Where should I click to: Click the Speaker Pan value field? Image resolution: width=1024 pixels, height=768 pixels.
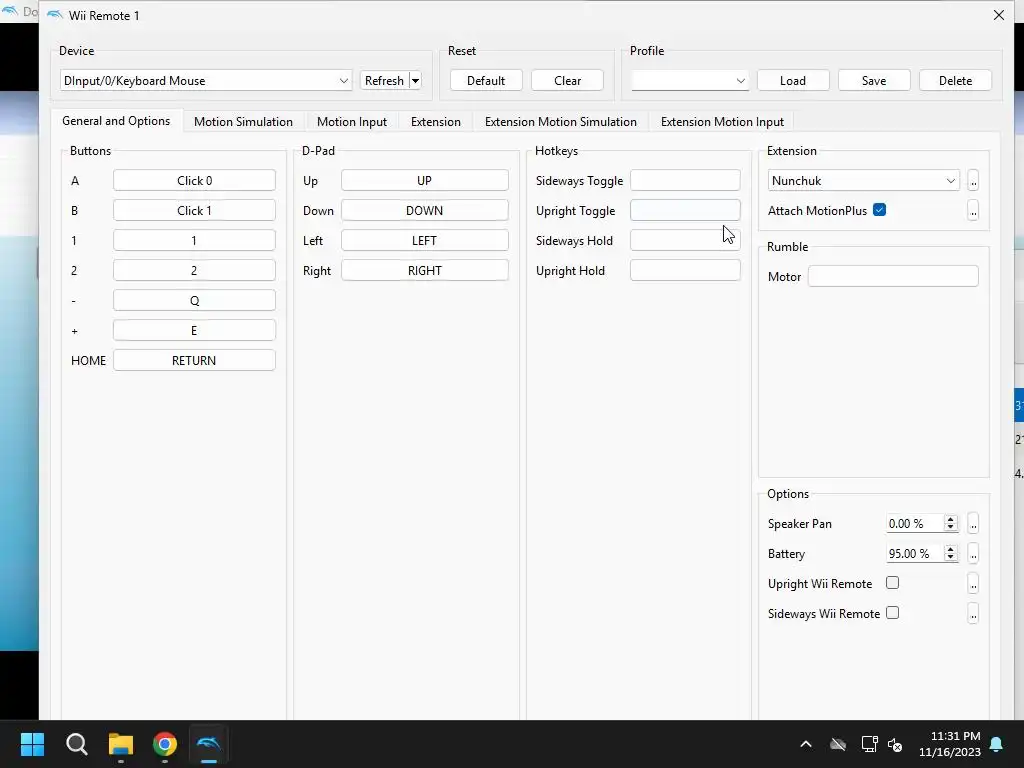pyautogui.click(x=915, y=523)
